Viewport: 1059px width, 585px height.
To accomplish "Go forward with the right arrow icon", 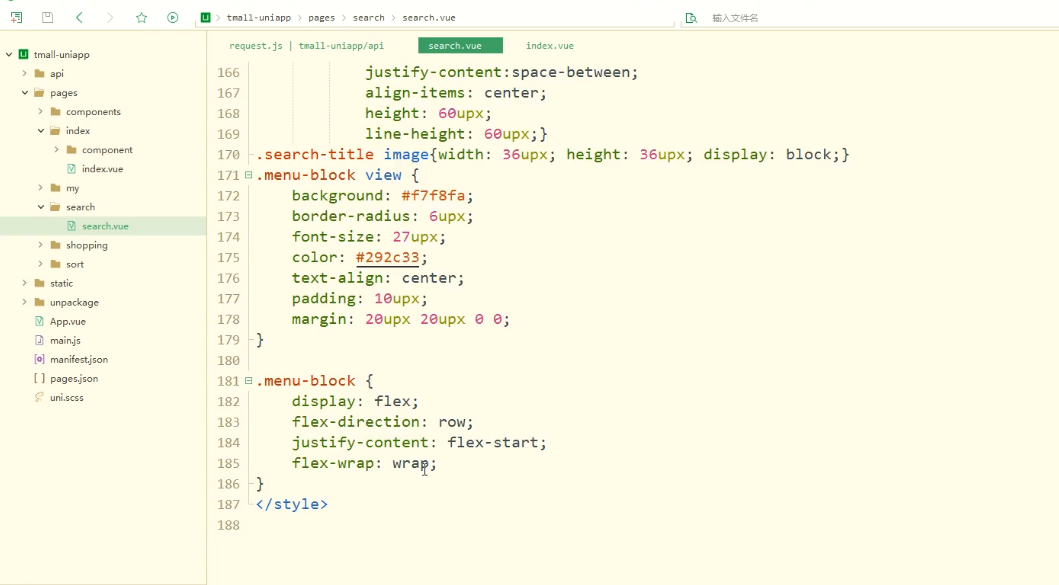I will point(110,18).
